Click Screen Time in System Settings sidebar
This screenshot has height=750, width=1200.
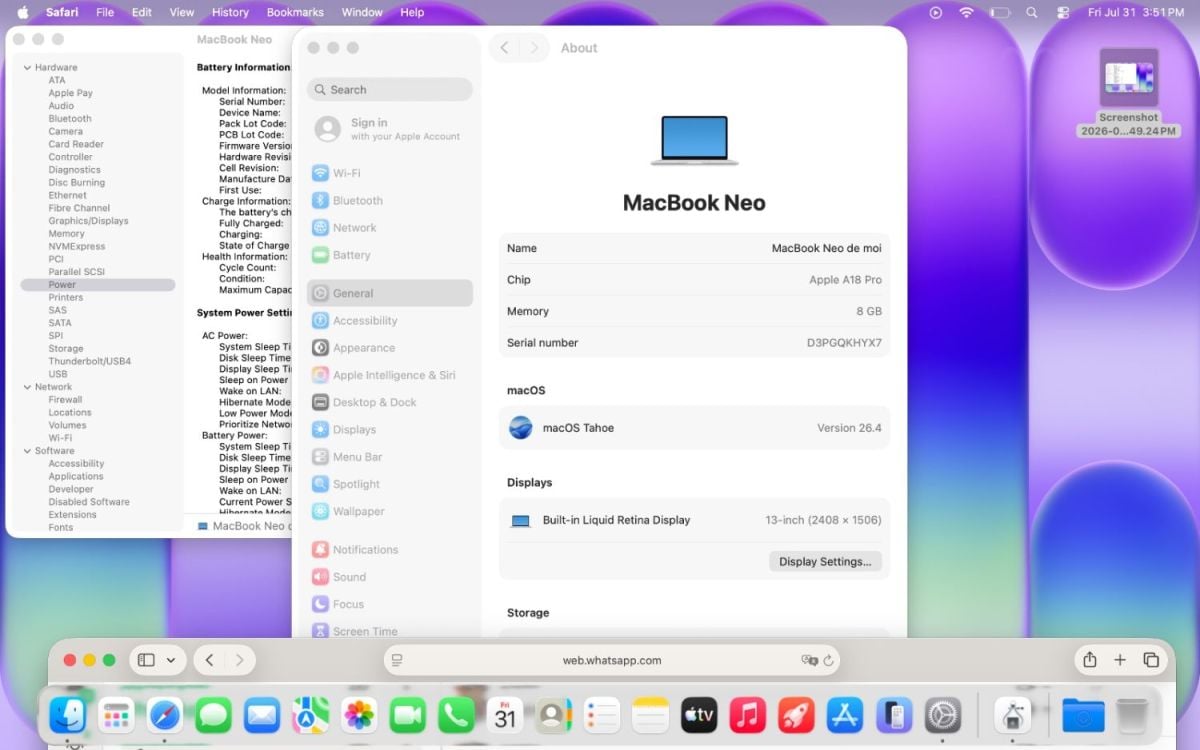[x=389, y=630]
